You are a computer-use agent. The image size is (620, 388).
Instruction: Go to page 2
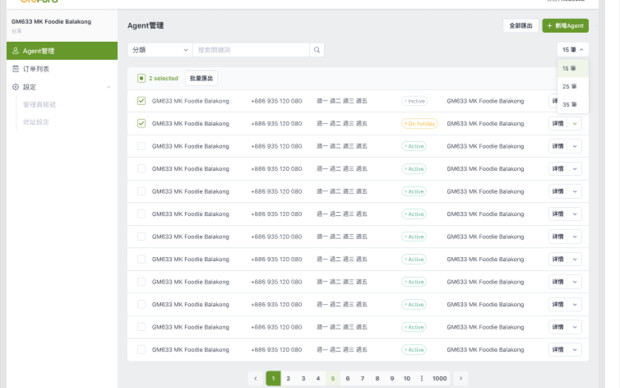click(288, 379)
